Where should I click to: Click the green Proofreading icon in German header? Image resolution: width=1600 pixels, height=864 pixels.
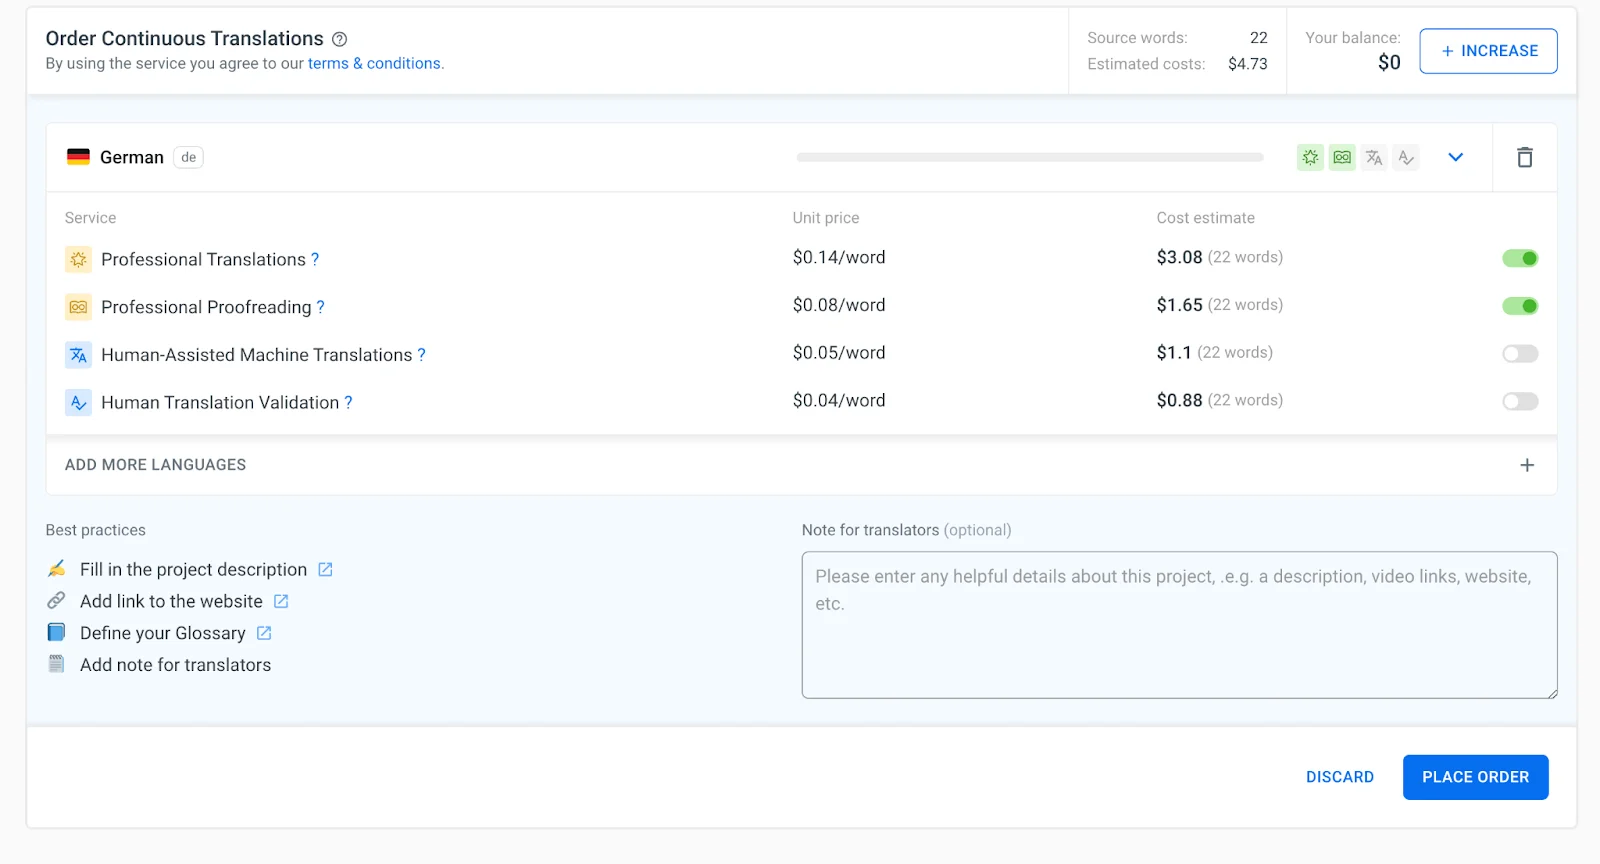click(1342, 157)
